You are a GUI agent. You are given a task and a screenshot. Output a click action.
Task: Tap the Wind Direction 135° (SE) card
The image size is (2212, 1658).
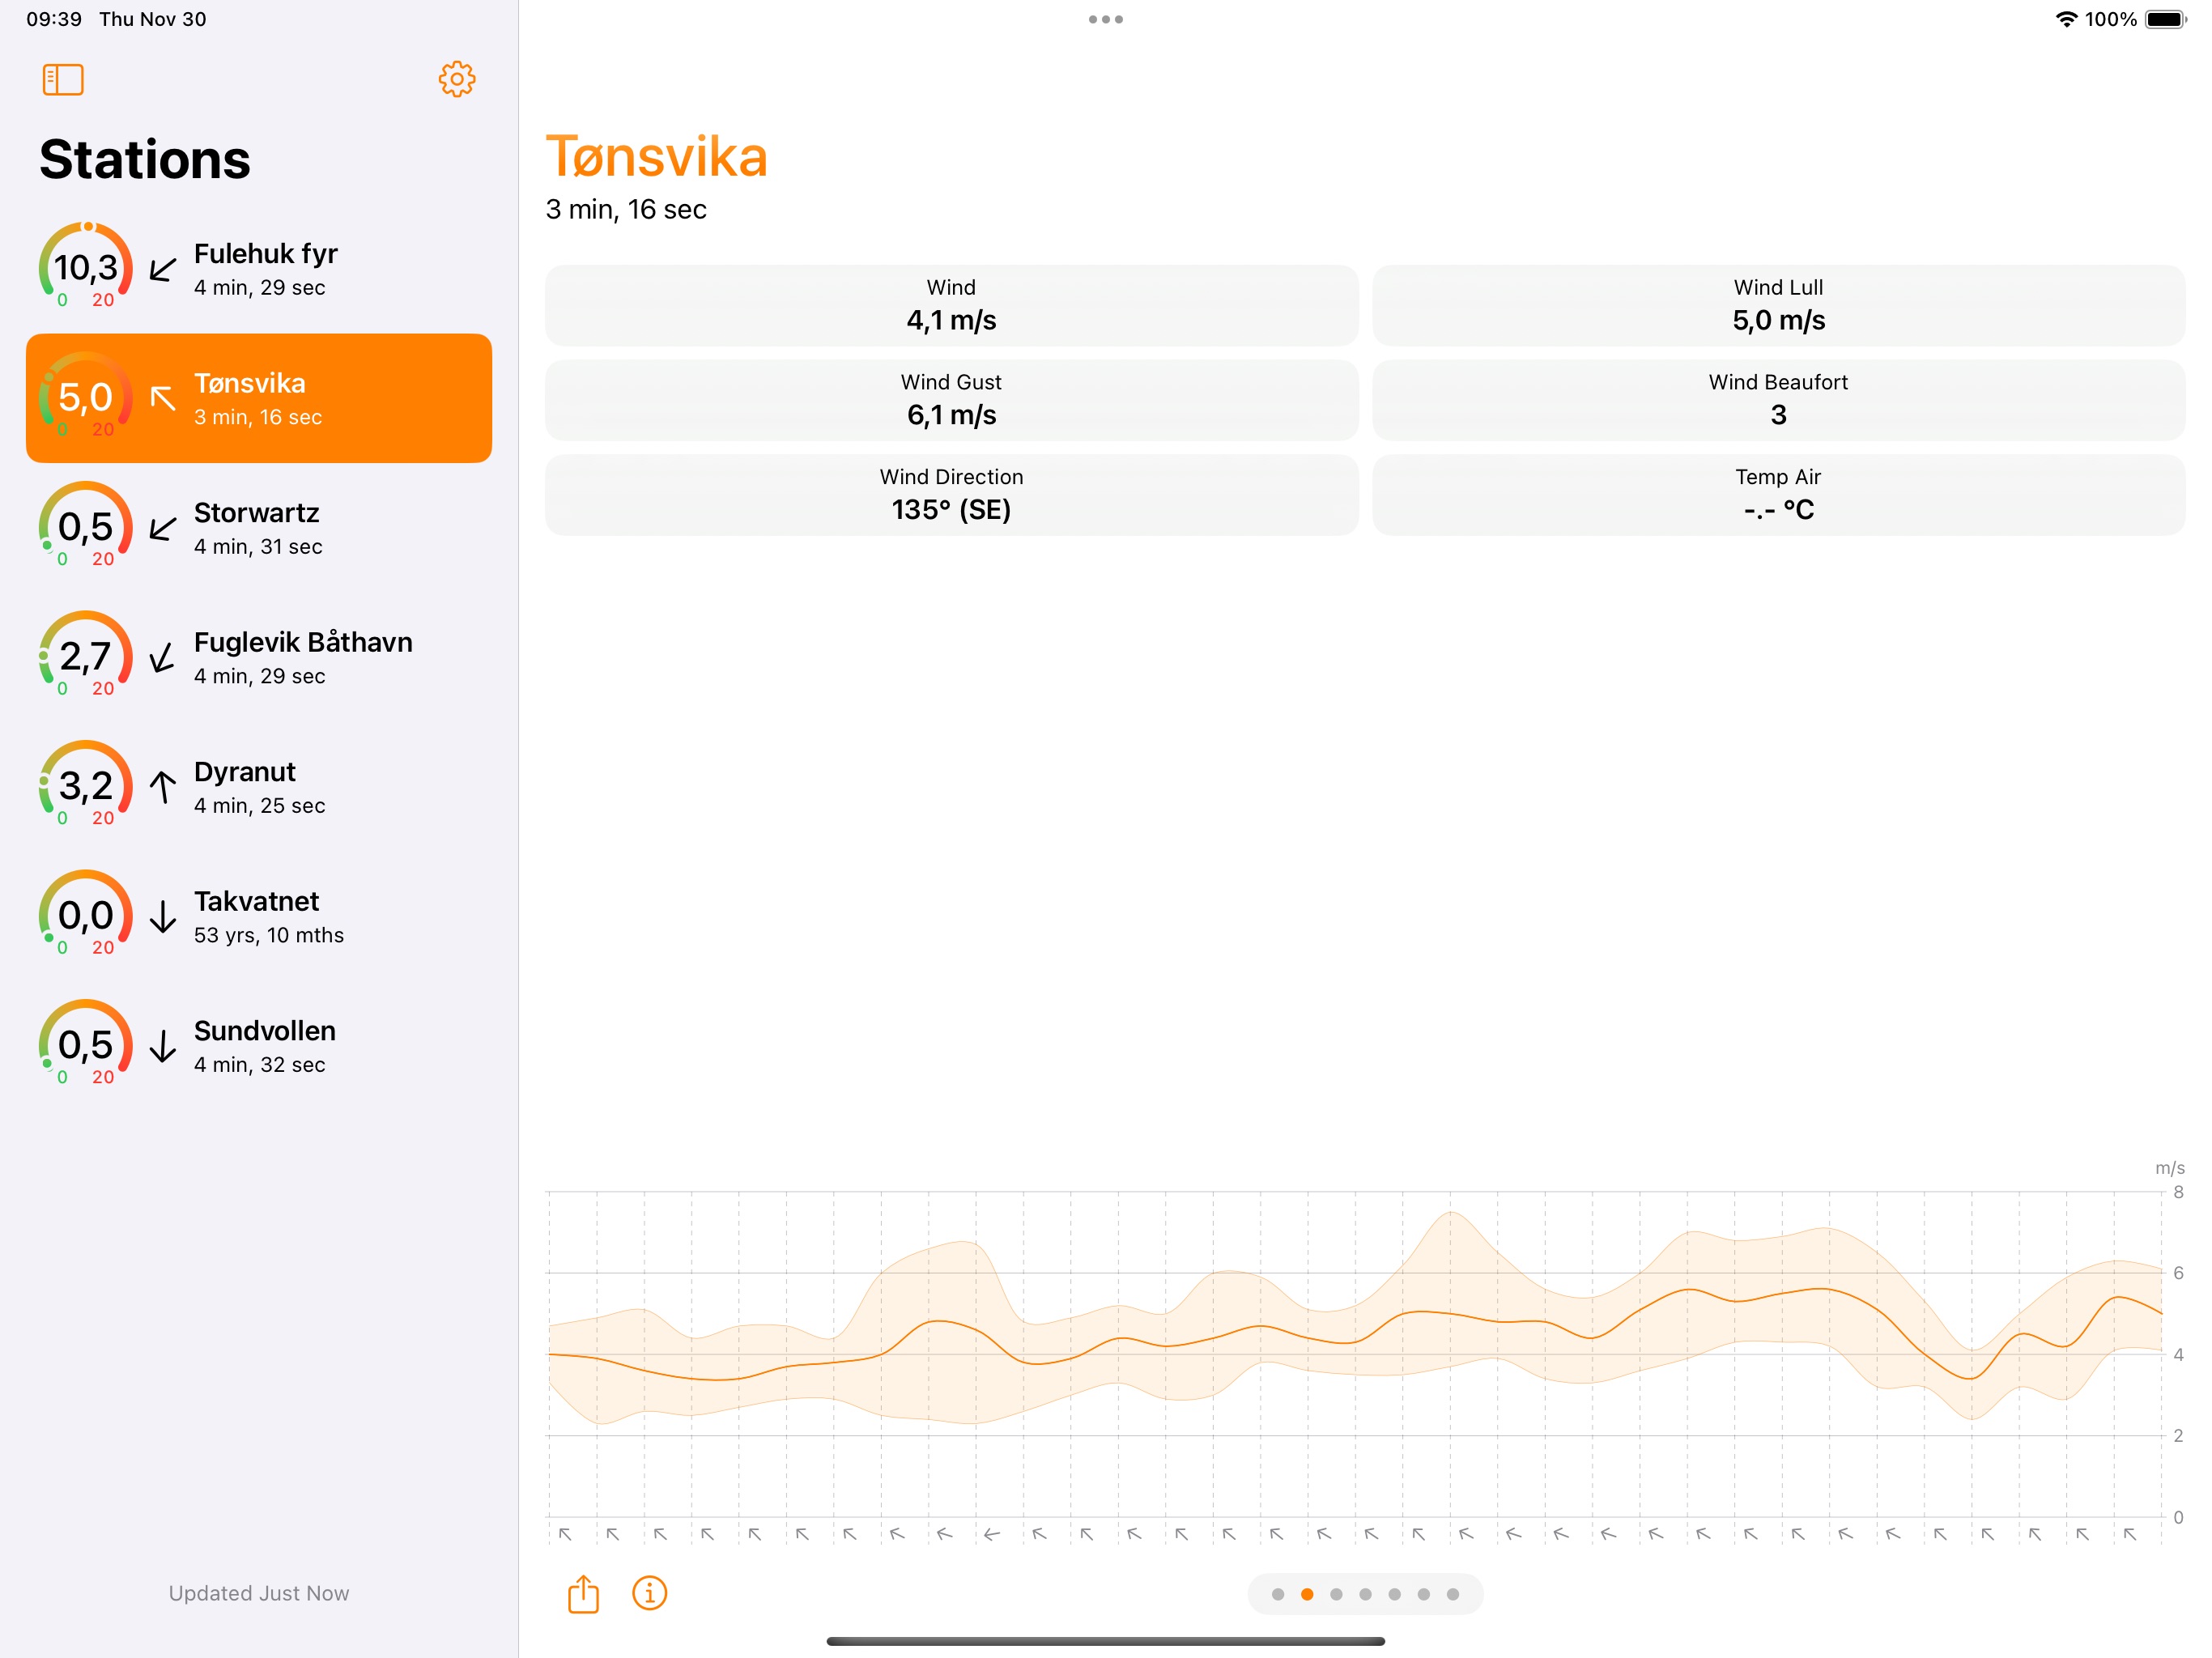click(x=951, y=495)
